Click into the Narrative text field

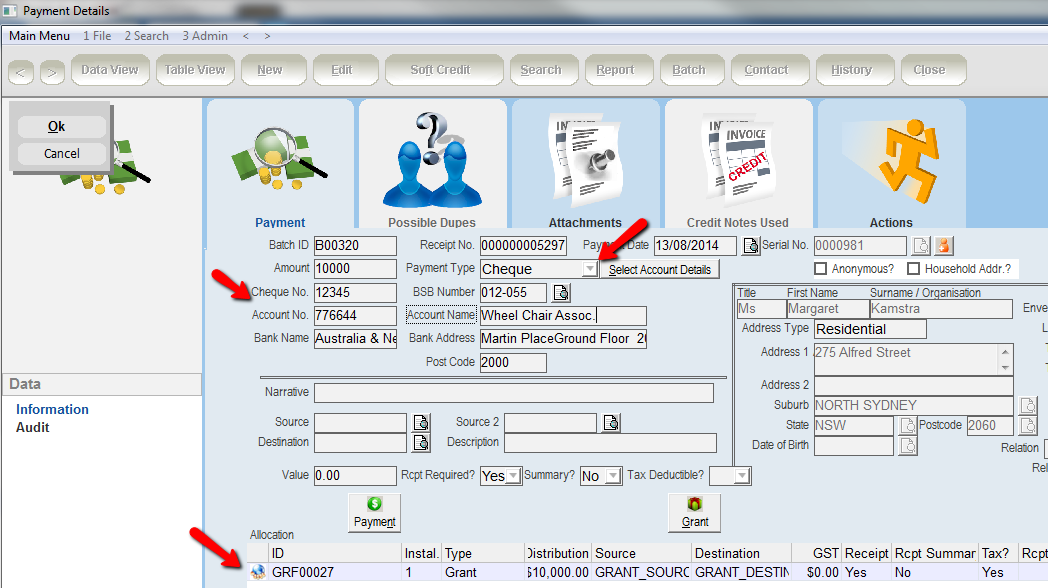513,393
